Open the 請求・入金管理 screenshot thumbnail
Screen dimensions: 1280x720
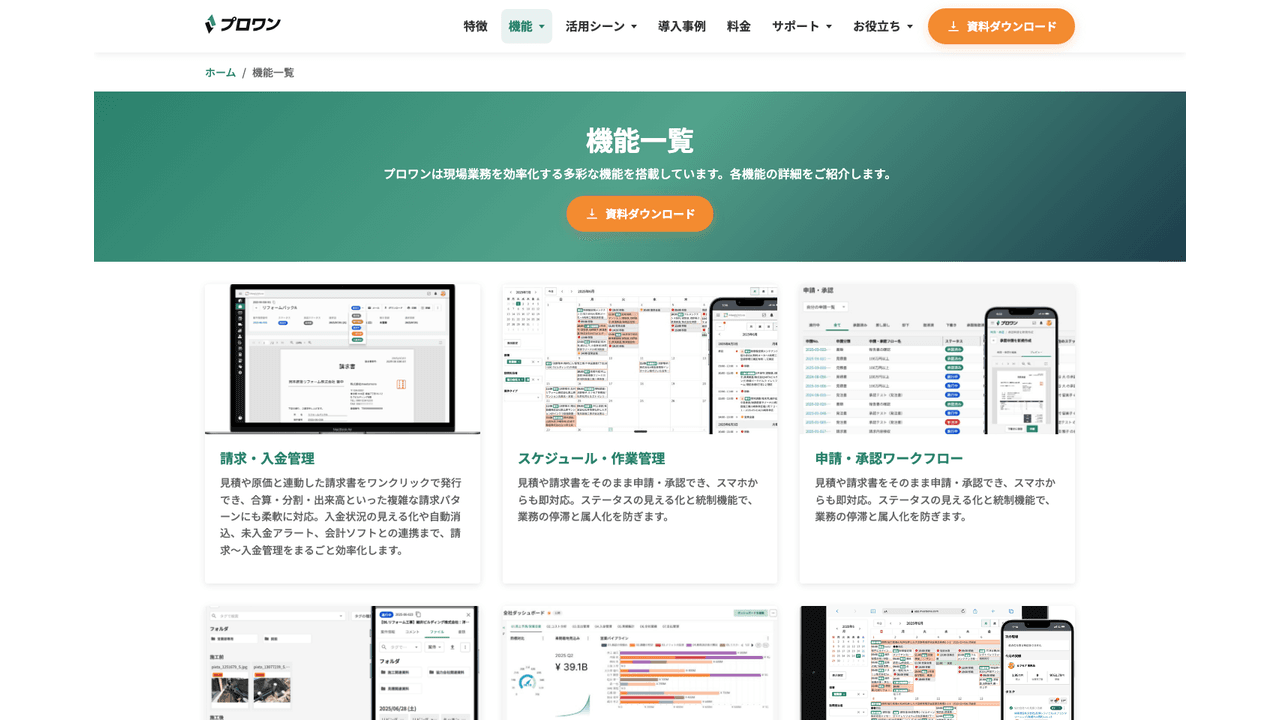tap(342, 359)
